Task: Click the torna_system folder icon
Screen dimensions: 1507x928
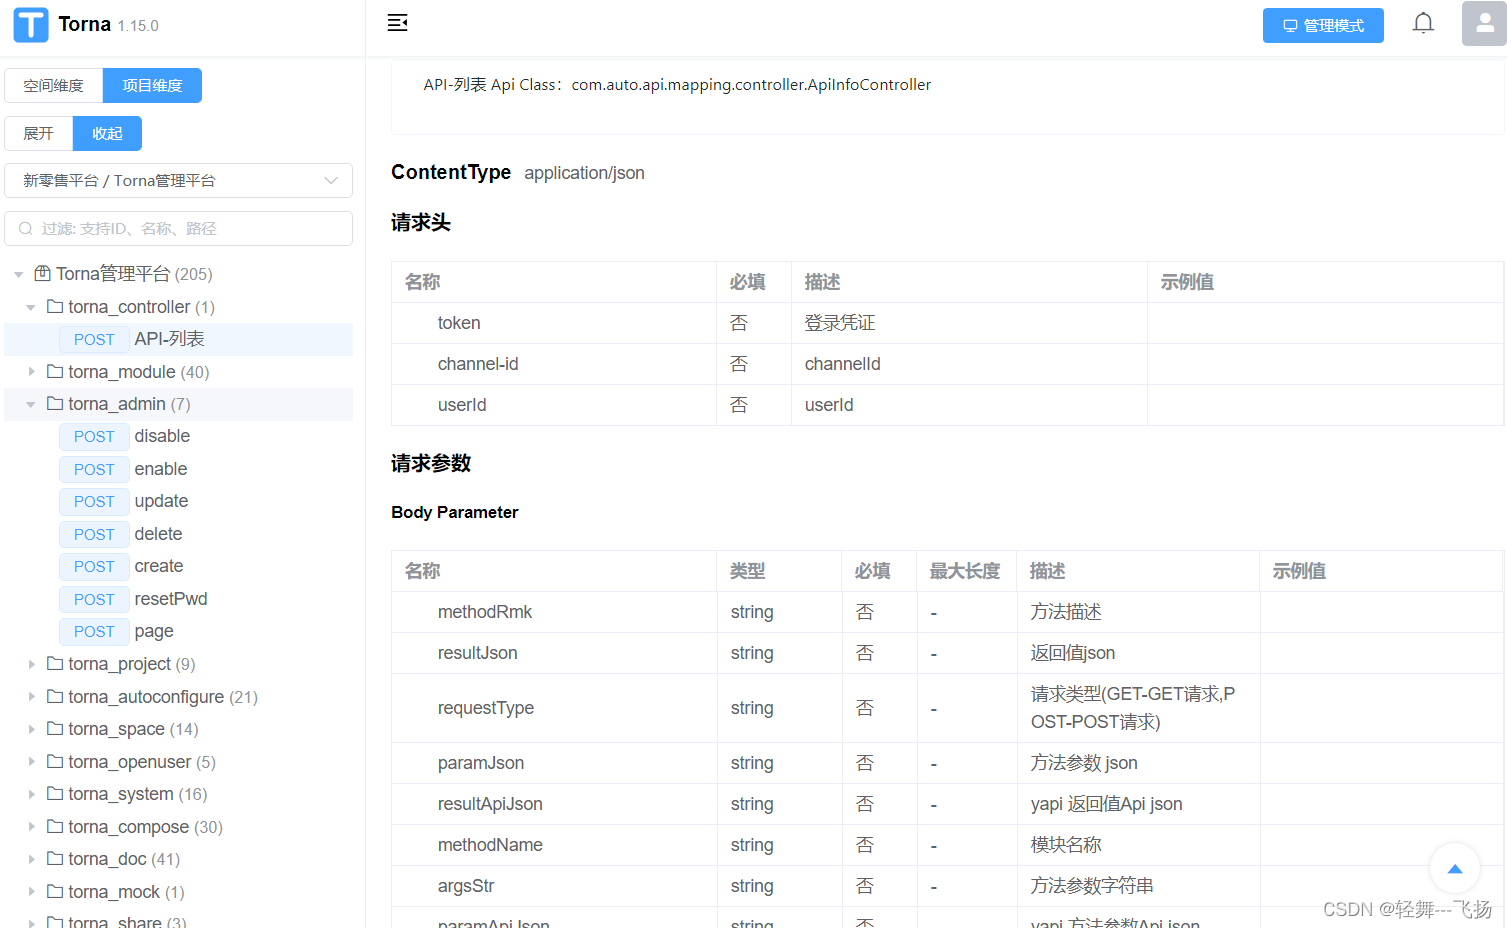Action: (55, 793)
